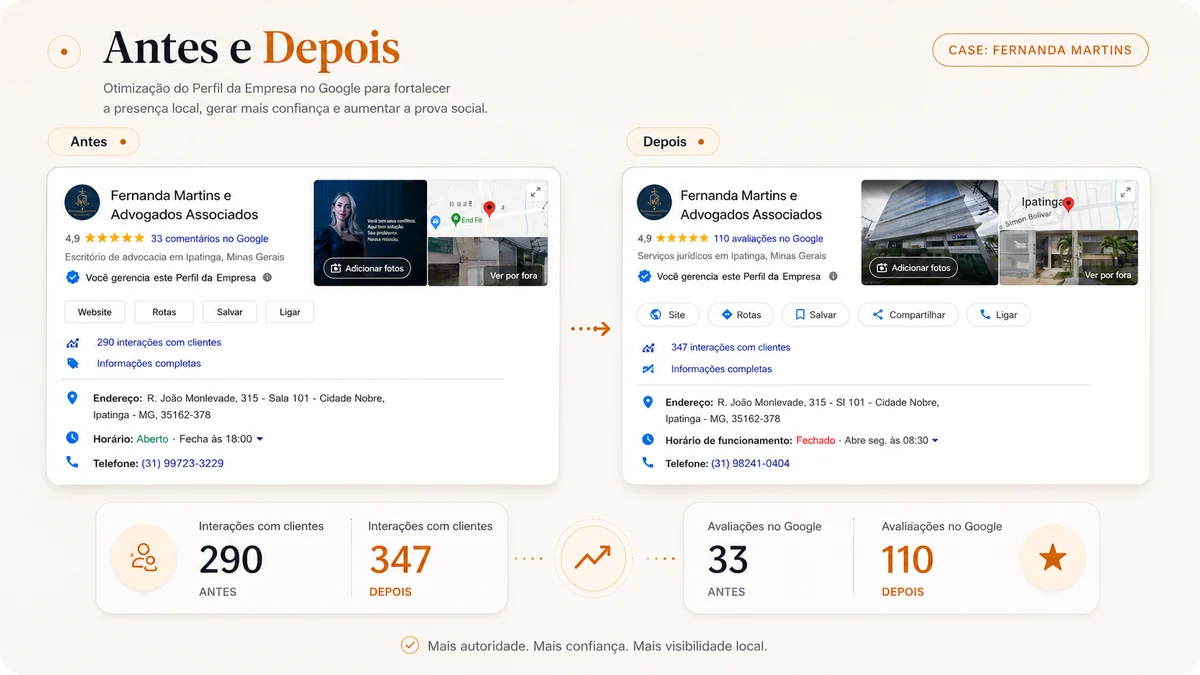Click the tag icon beside Informações completas in Antes

[x=73, y=364]
